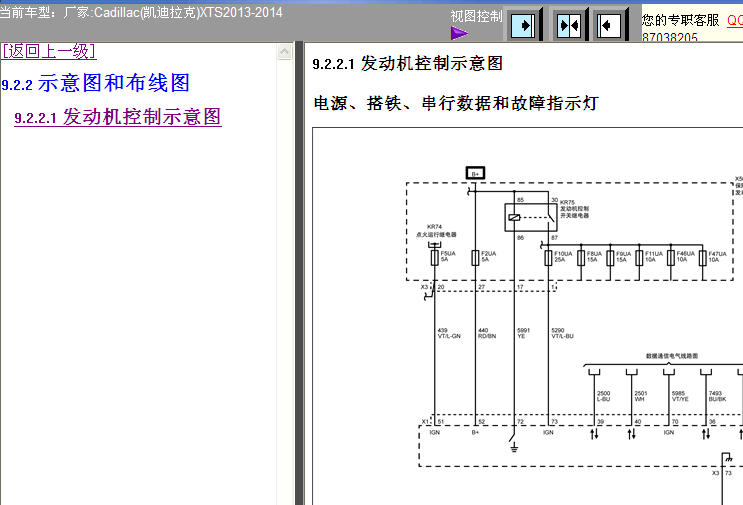Viewport: 743px width, 505px height.
Task: Click the F10UA 25A fuse symbol
Action: click(x=550, y=256)
